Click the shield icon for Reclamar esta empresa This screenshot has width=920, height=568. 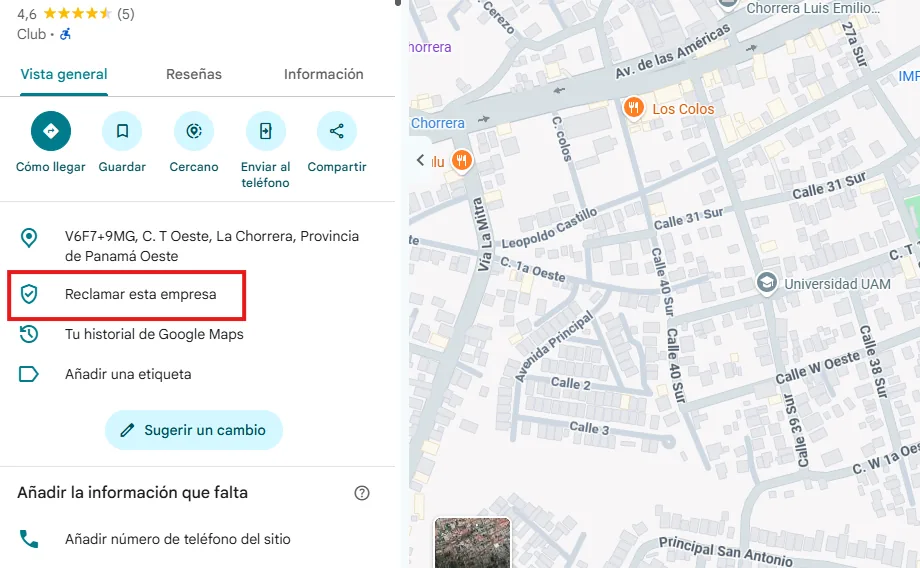point(29,294)
